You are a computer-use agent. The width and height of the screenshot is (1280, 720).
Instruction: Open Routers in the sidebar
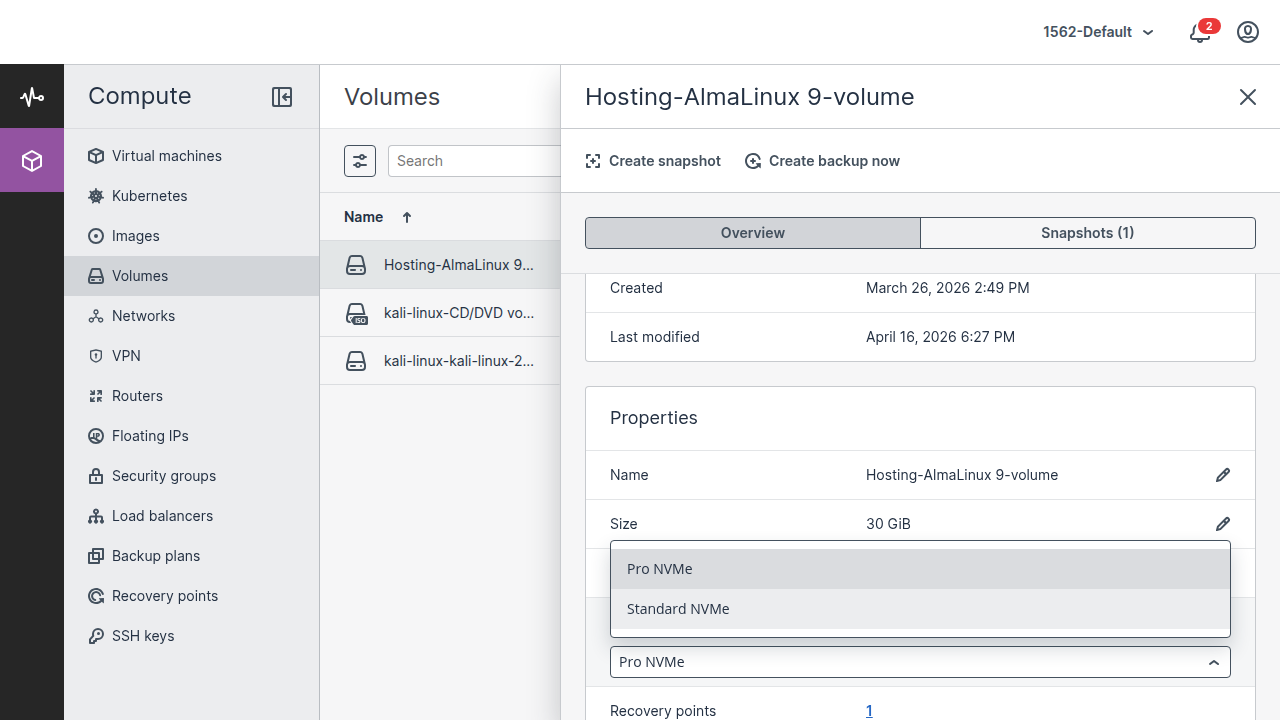191,396
